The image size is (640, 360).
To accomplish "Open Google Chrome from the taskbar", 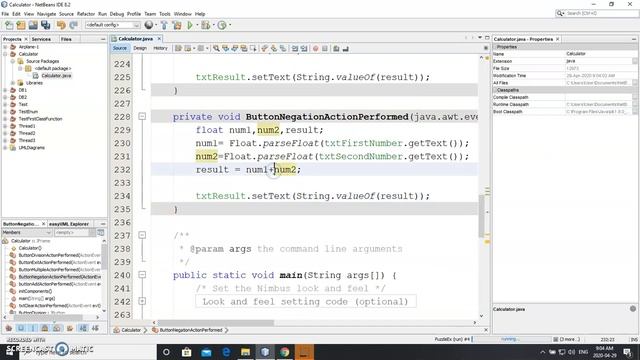I will click(284, 352).
